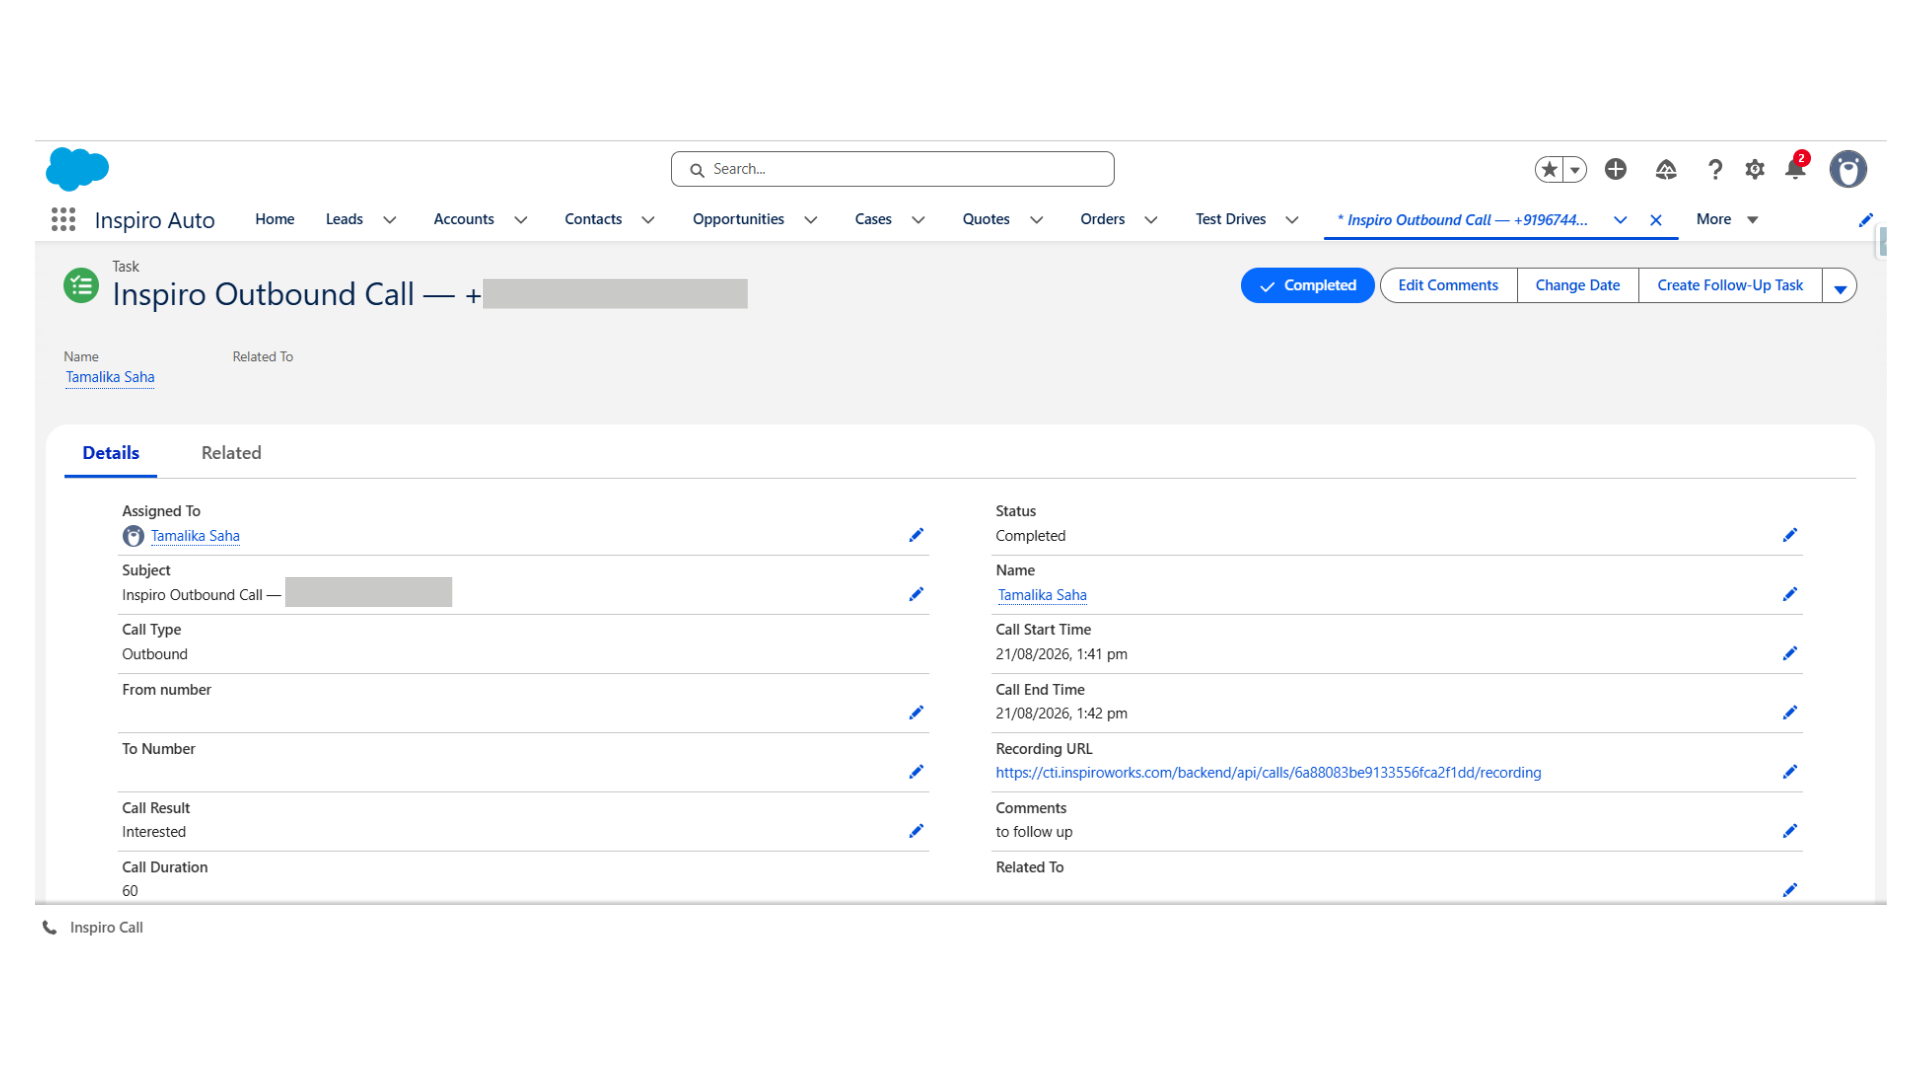Edit the Call End Time field
This screenshot has height=1080, width=1920.
[1790, 713]
